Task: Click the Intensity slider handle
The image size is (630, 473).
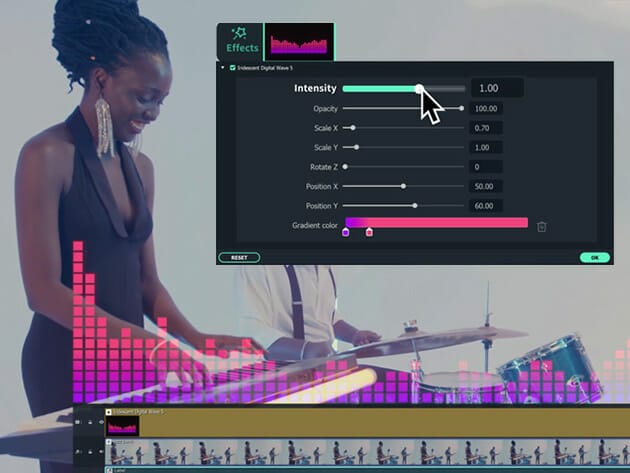Action: [x=419, y=89]
